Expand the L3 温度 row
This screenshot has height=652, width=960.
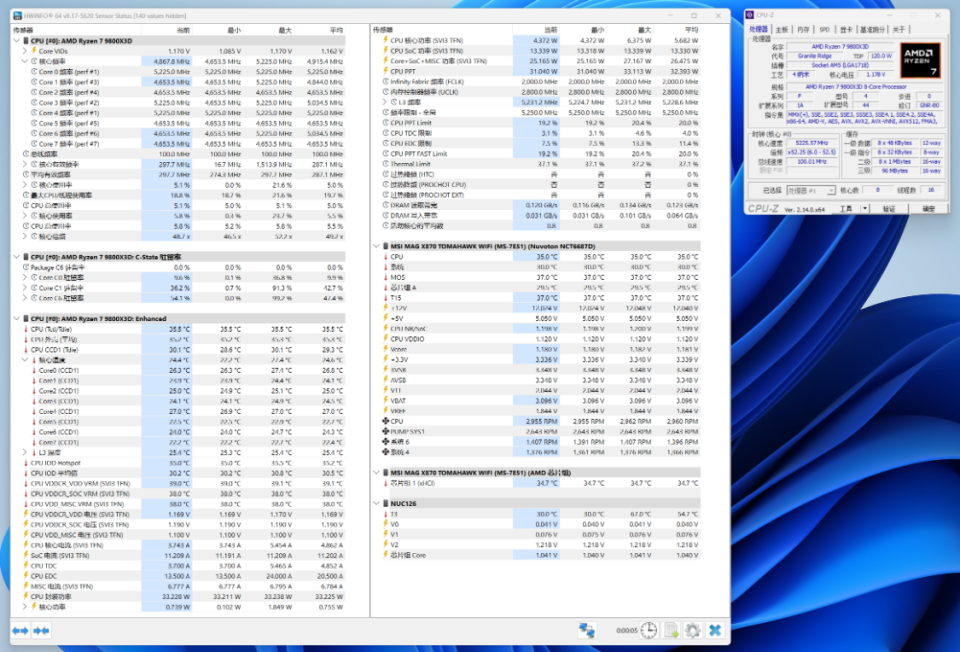tap(25, 452)
